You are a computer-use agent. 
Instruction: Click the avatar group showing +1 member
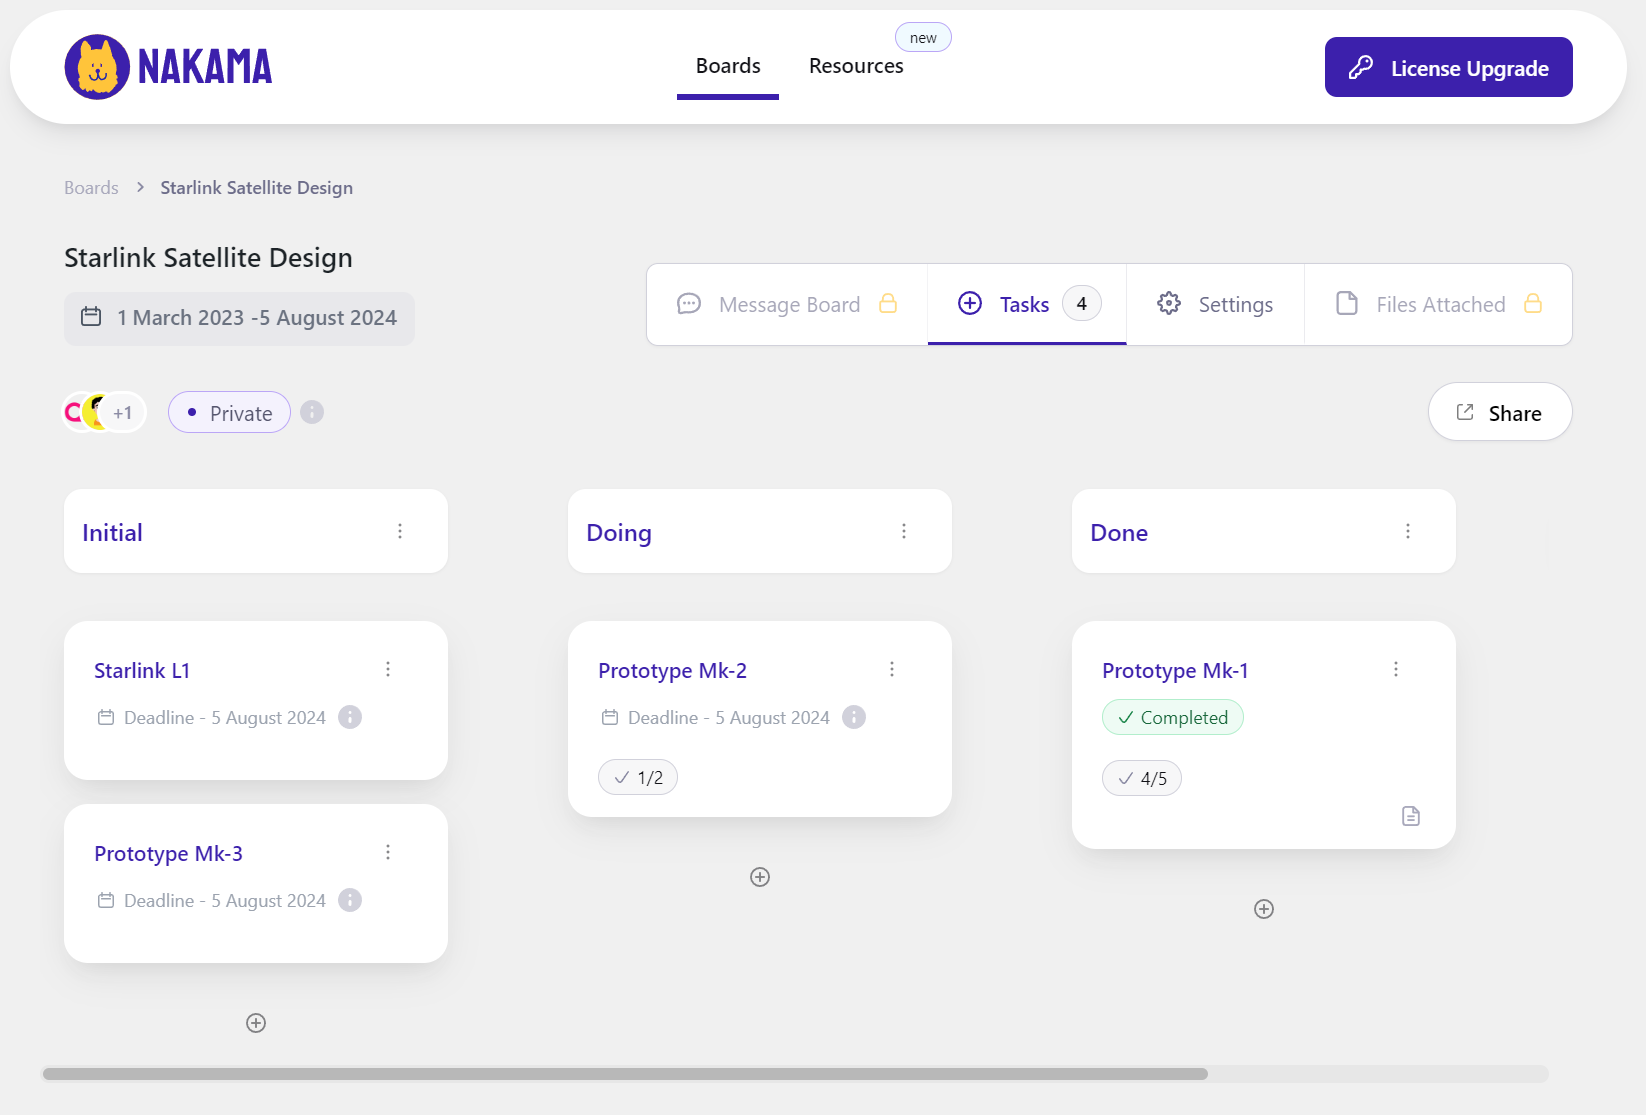(103, 412)
